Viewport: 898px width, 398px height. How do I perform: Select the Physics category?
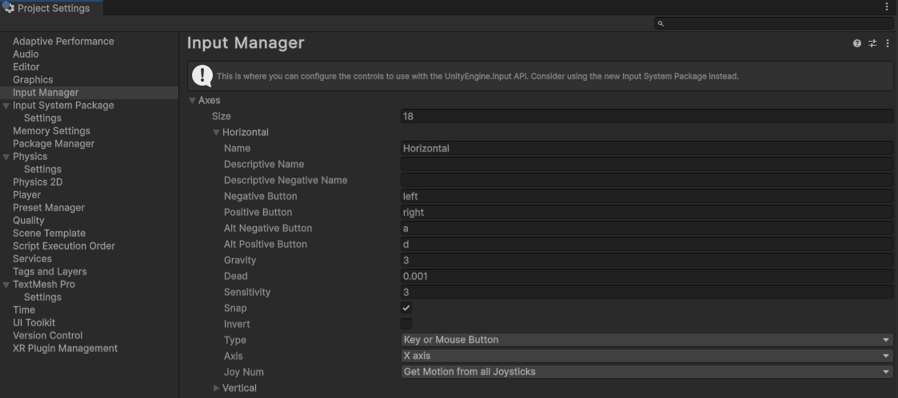[x=30, y=156]
